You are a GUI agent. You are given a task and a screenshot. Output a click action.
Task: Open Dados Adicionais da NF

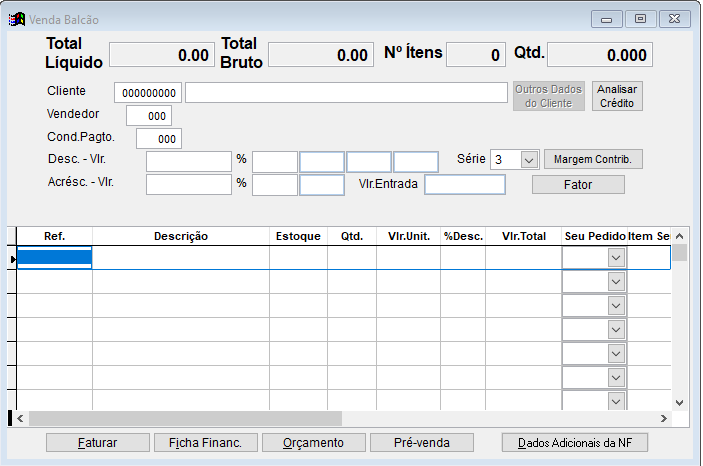[x=575, y=443]
